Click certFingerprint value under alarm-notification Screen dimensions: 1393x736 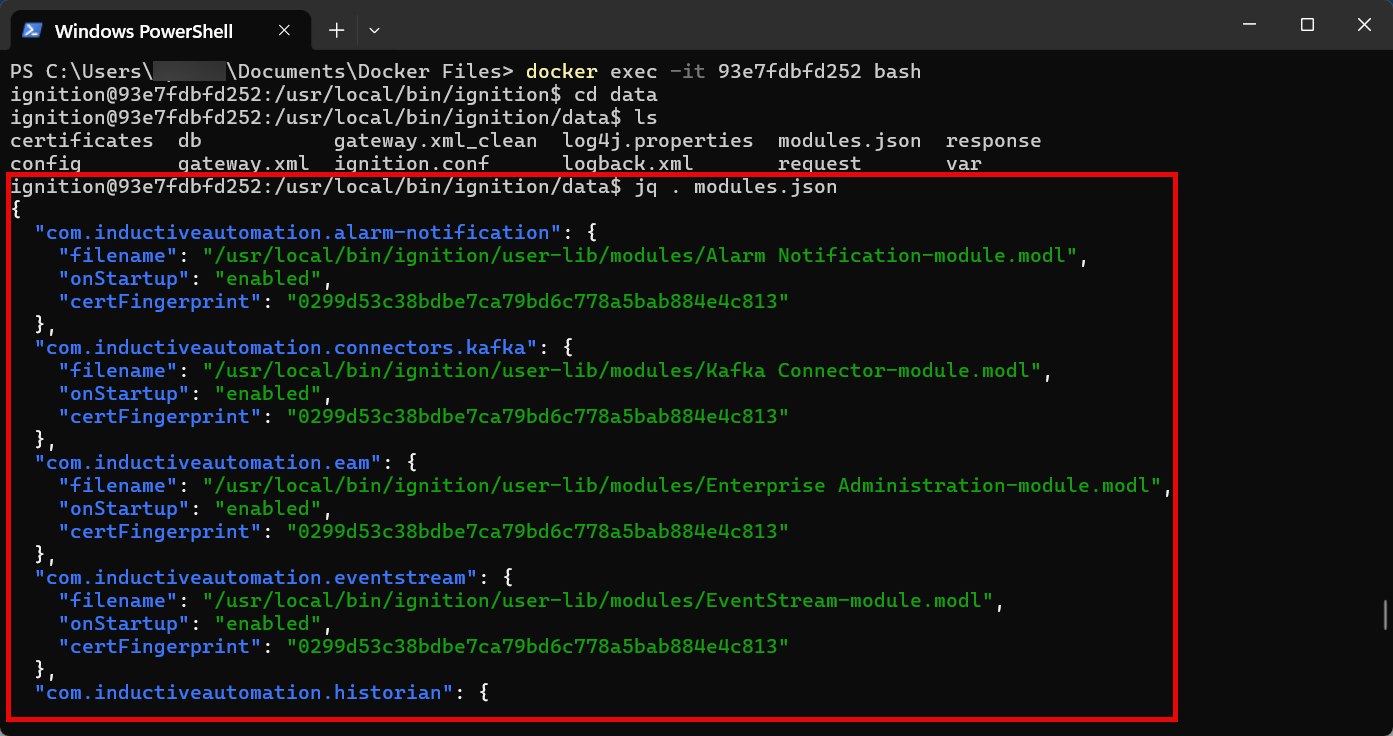[538, 301]
